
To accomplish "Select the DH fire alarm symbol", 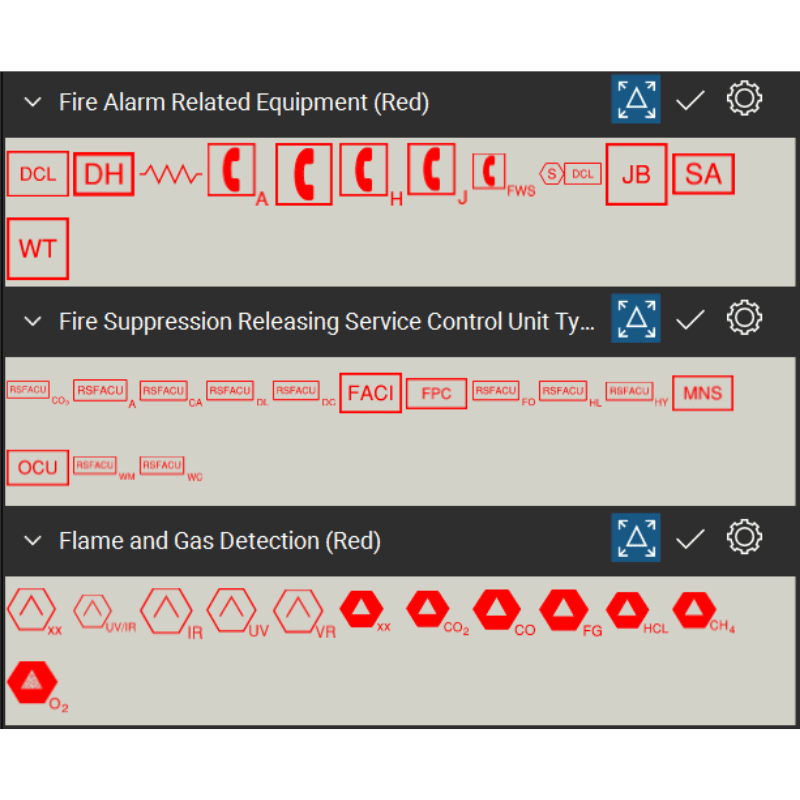I will [x=103, y=175].
